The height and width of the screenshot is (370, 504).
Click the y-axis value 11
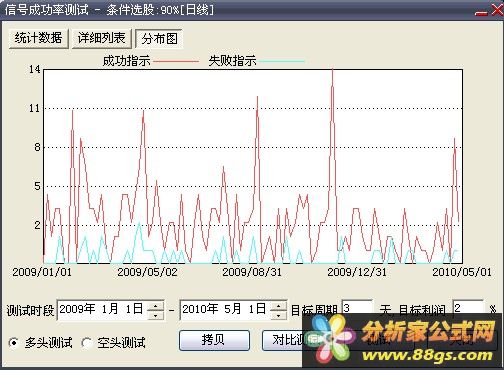pyautogui.click(x=35, y=108)
